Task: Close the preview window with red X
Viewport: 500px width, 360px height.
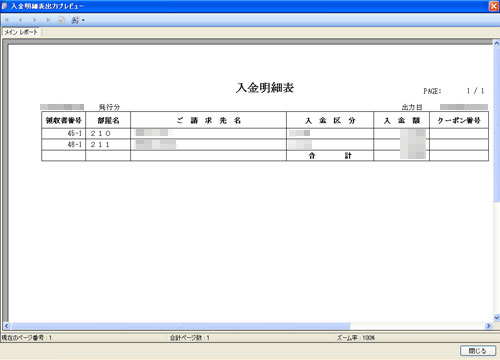Action: pyautogui.click(x=494, y=6)
